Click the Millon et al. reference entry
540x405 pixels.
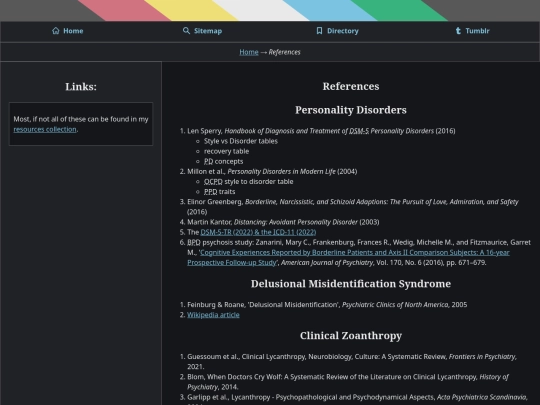click(272, 172)
